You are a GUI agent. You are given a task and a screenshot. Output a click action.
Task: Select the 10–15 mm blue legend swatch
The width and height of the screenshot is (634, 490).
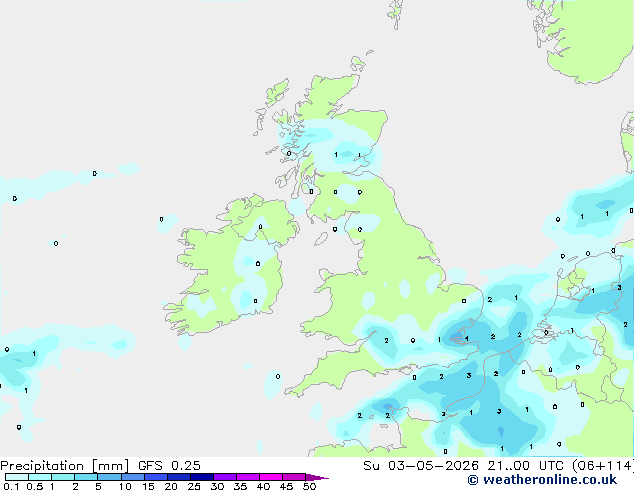click(x=133, y=477)
